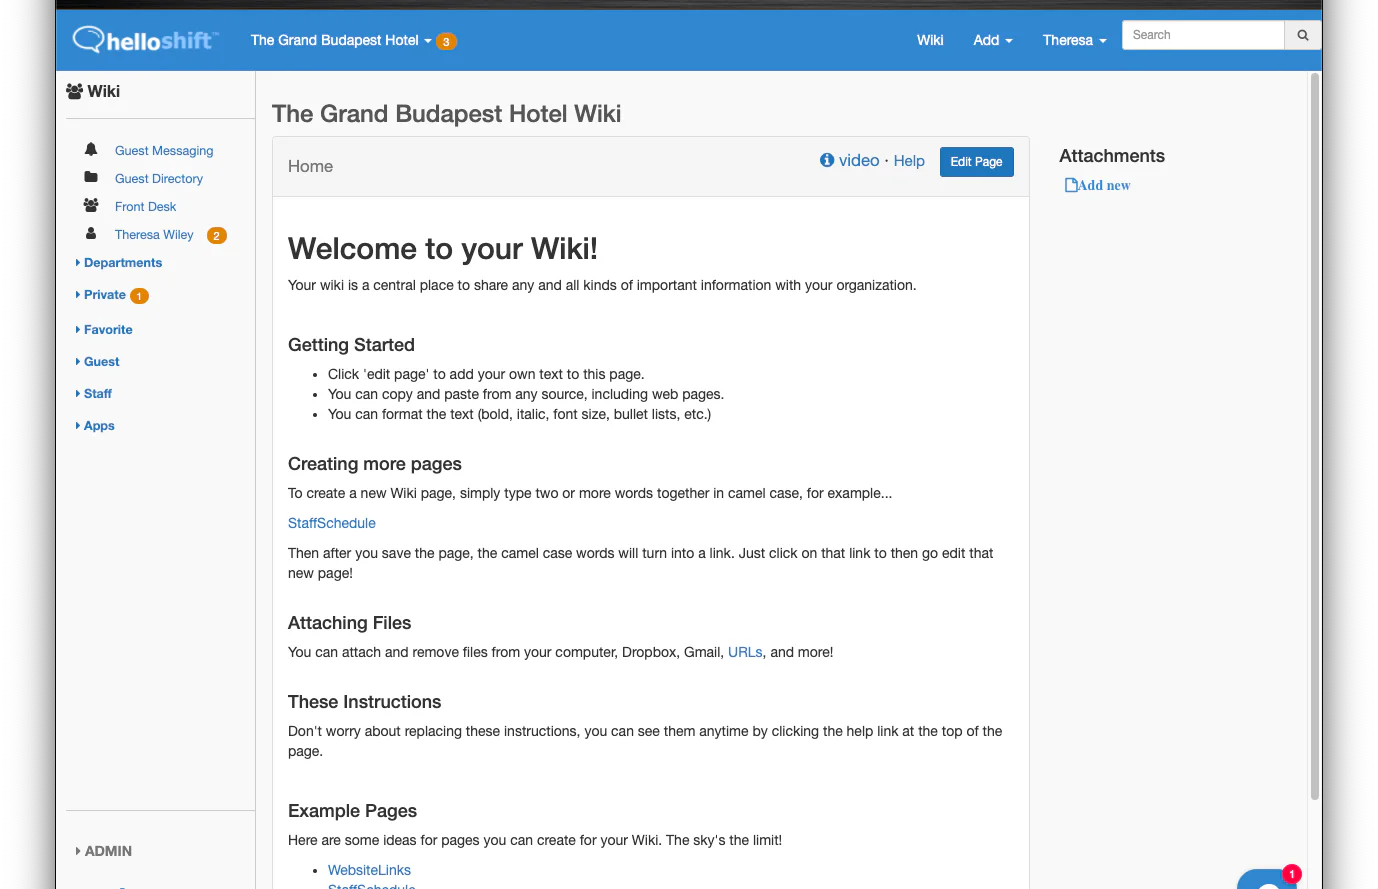Click the file icon beside Add new

point(1071,185)
